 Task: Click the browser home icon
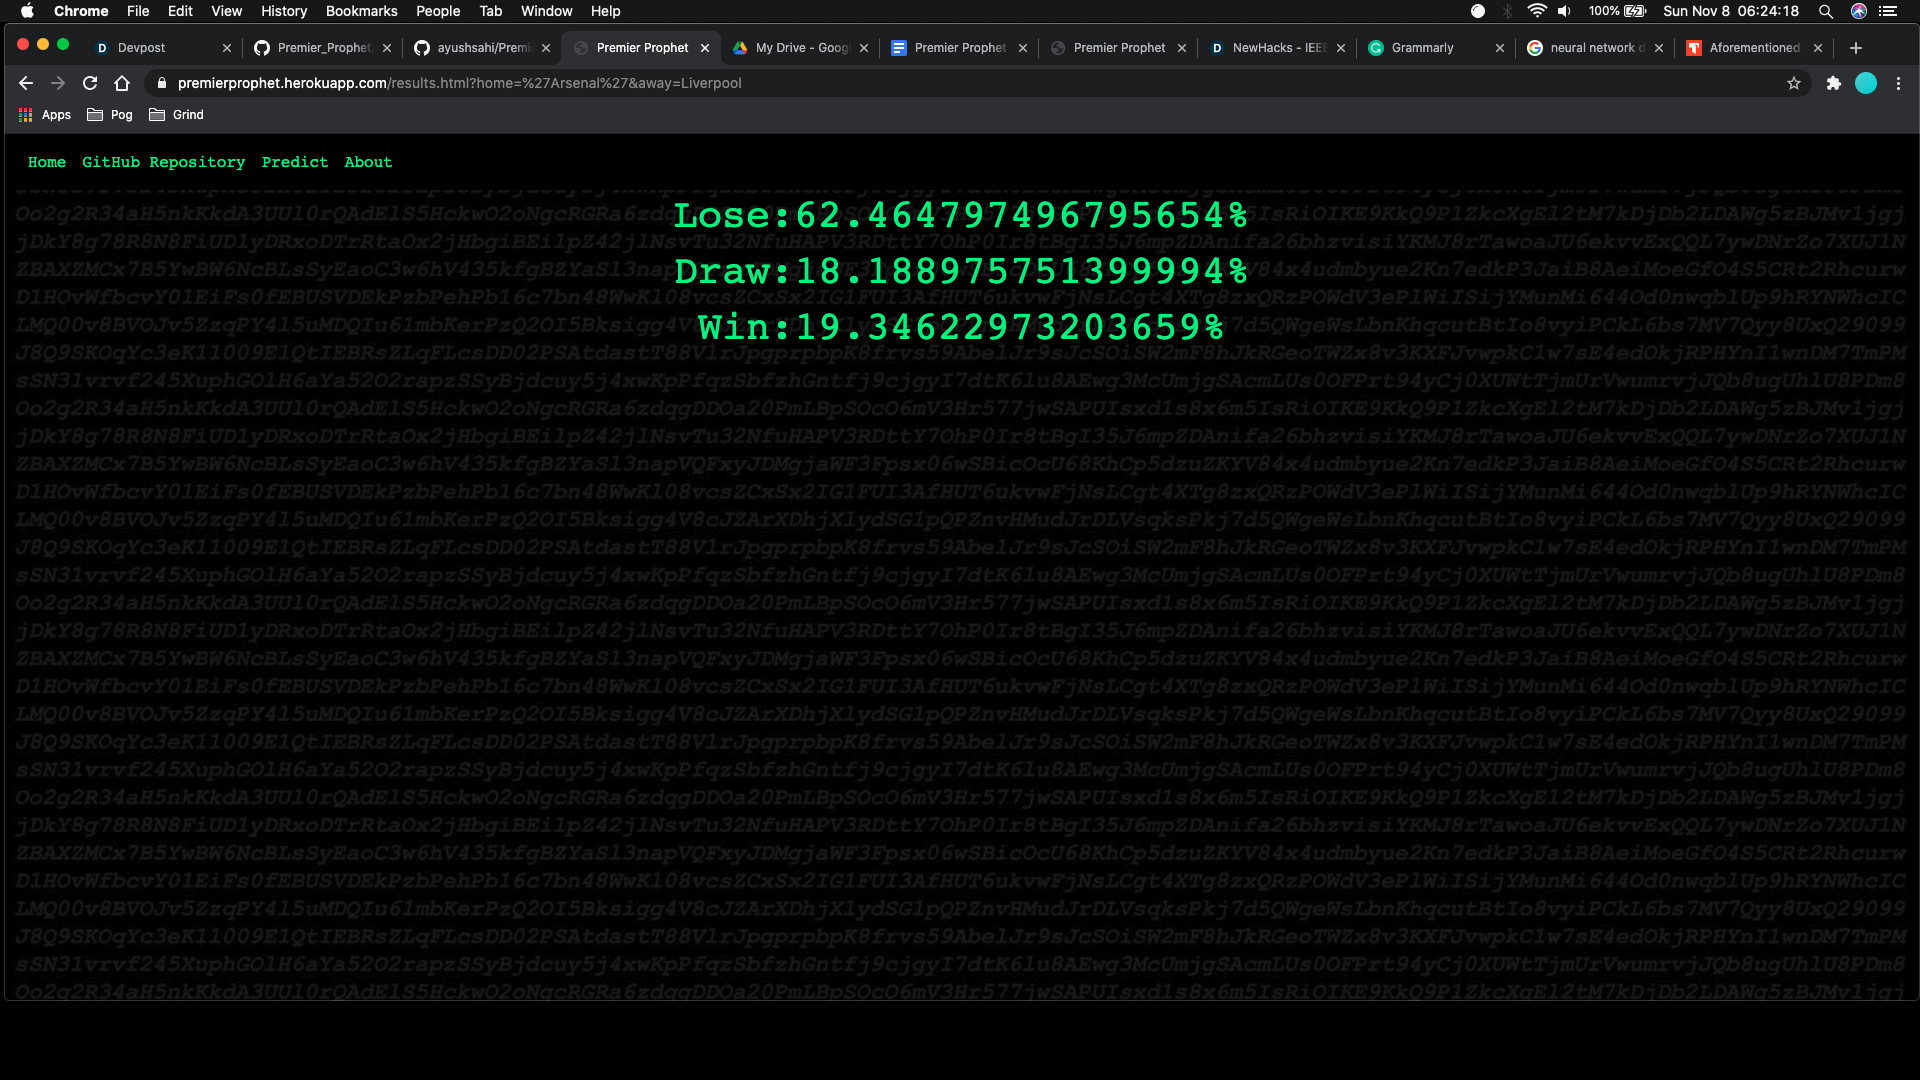pos(122,83)
